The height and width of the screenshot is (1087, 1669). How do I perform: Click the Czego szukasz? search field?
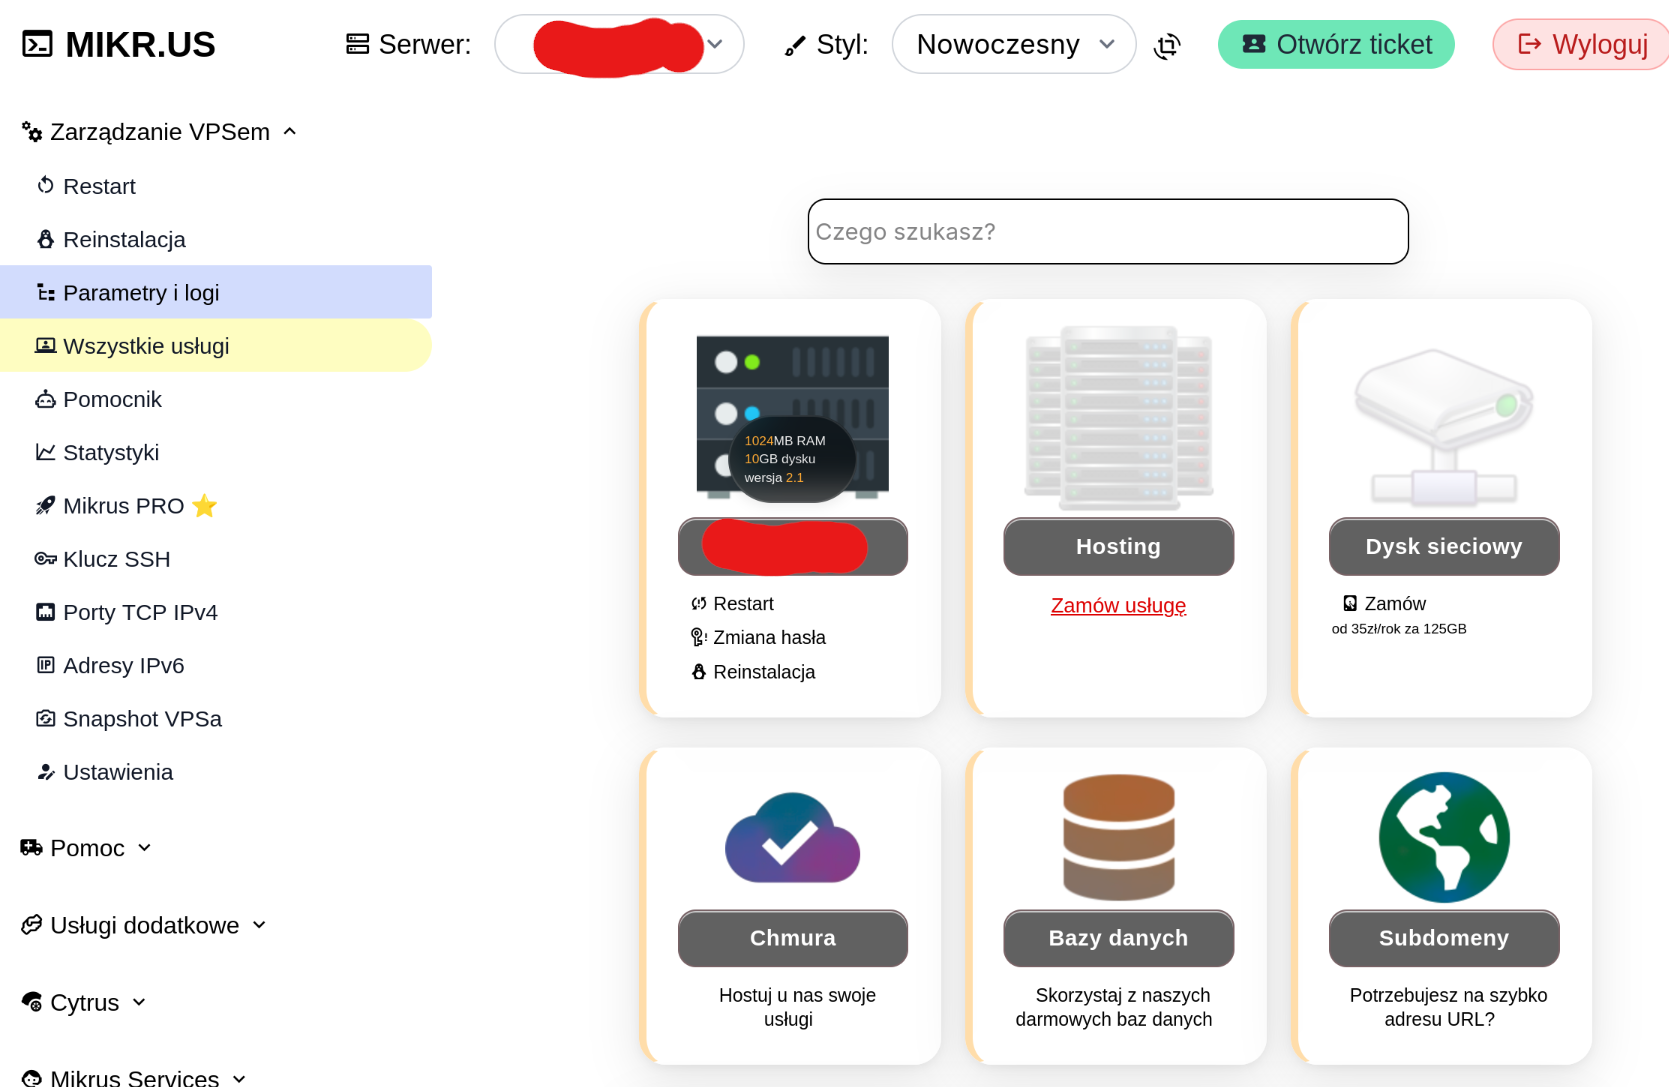click(x=1108, y=231)
